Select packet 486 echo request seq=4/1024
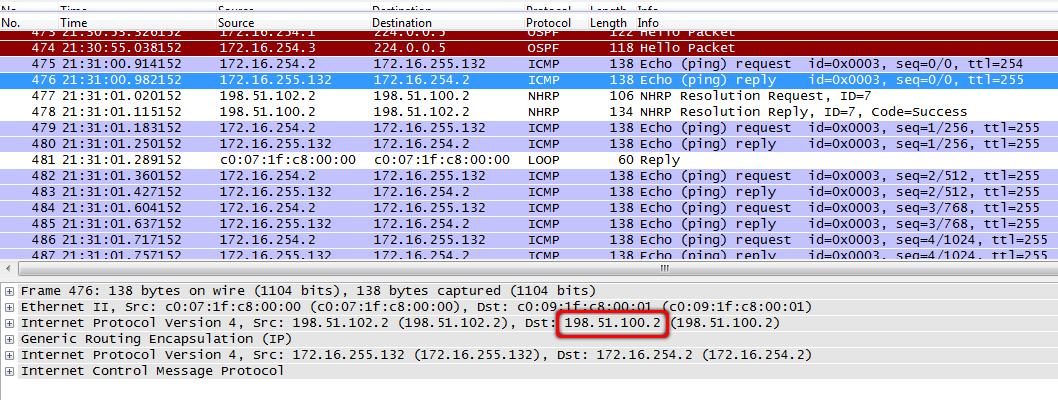The width and height of the screenshot is (1058, 400). tap(529, 239)
